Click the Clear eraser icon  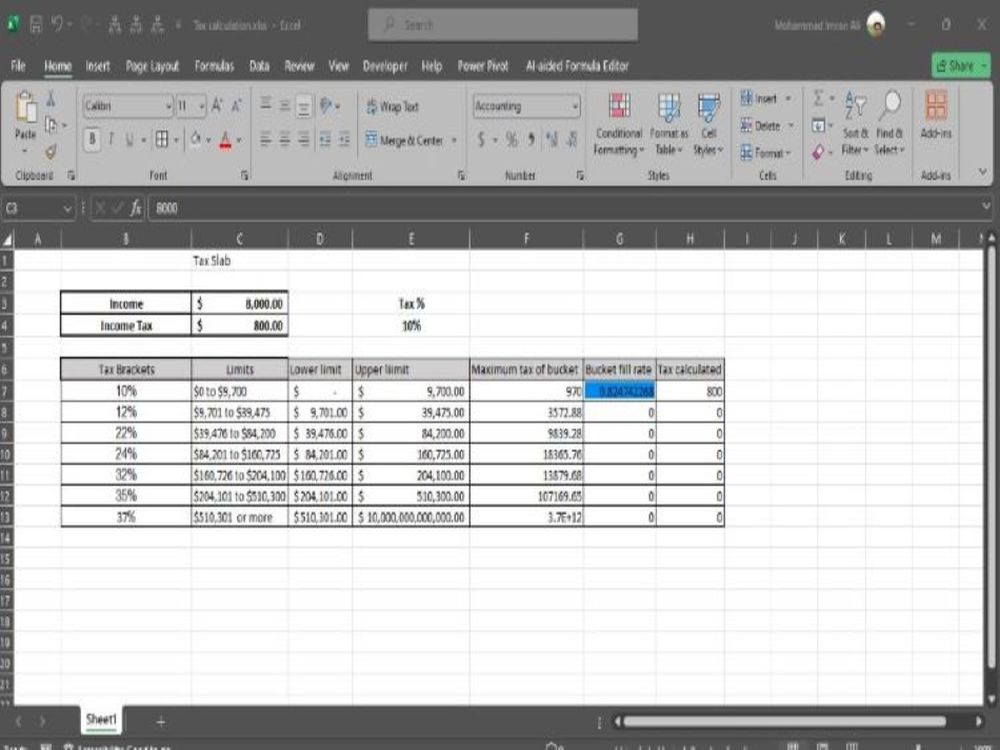818,152
